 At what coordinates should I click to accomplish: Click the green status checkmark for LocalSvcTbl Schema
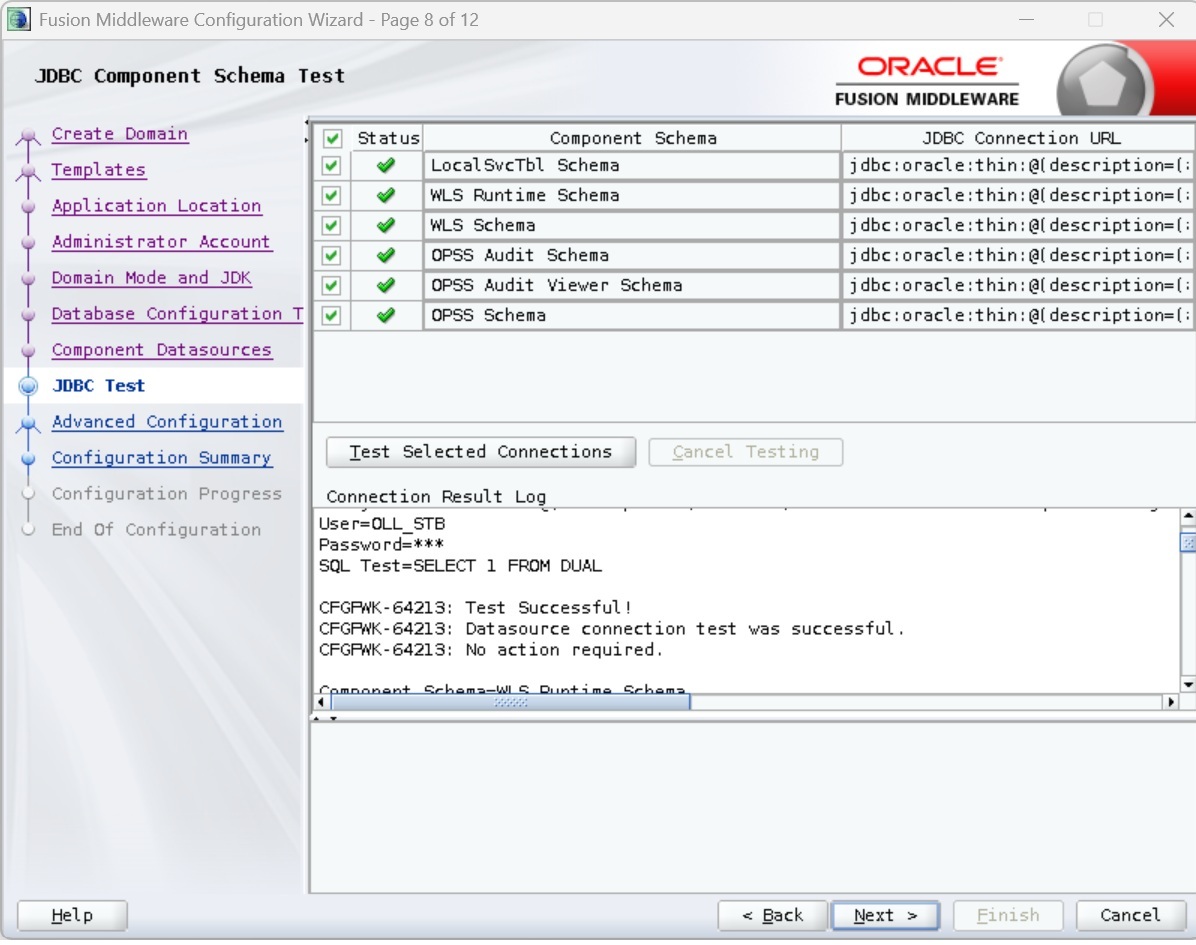386,166
